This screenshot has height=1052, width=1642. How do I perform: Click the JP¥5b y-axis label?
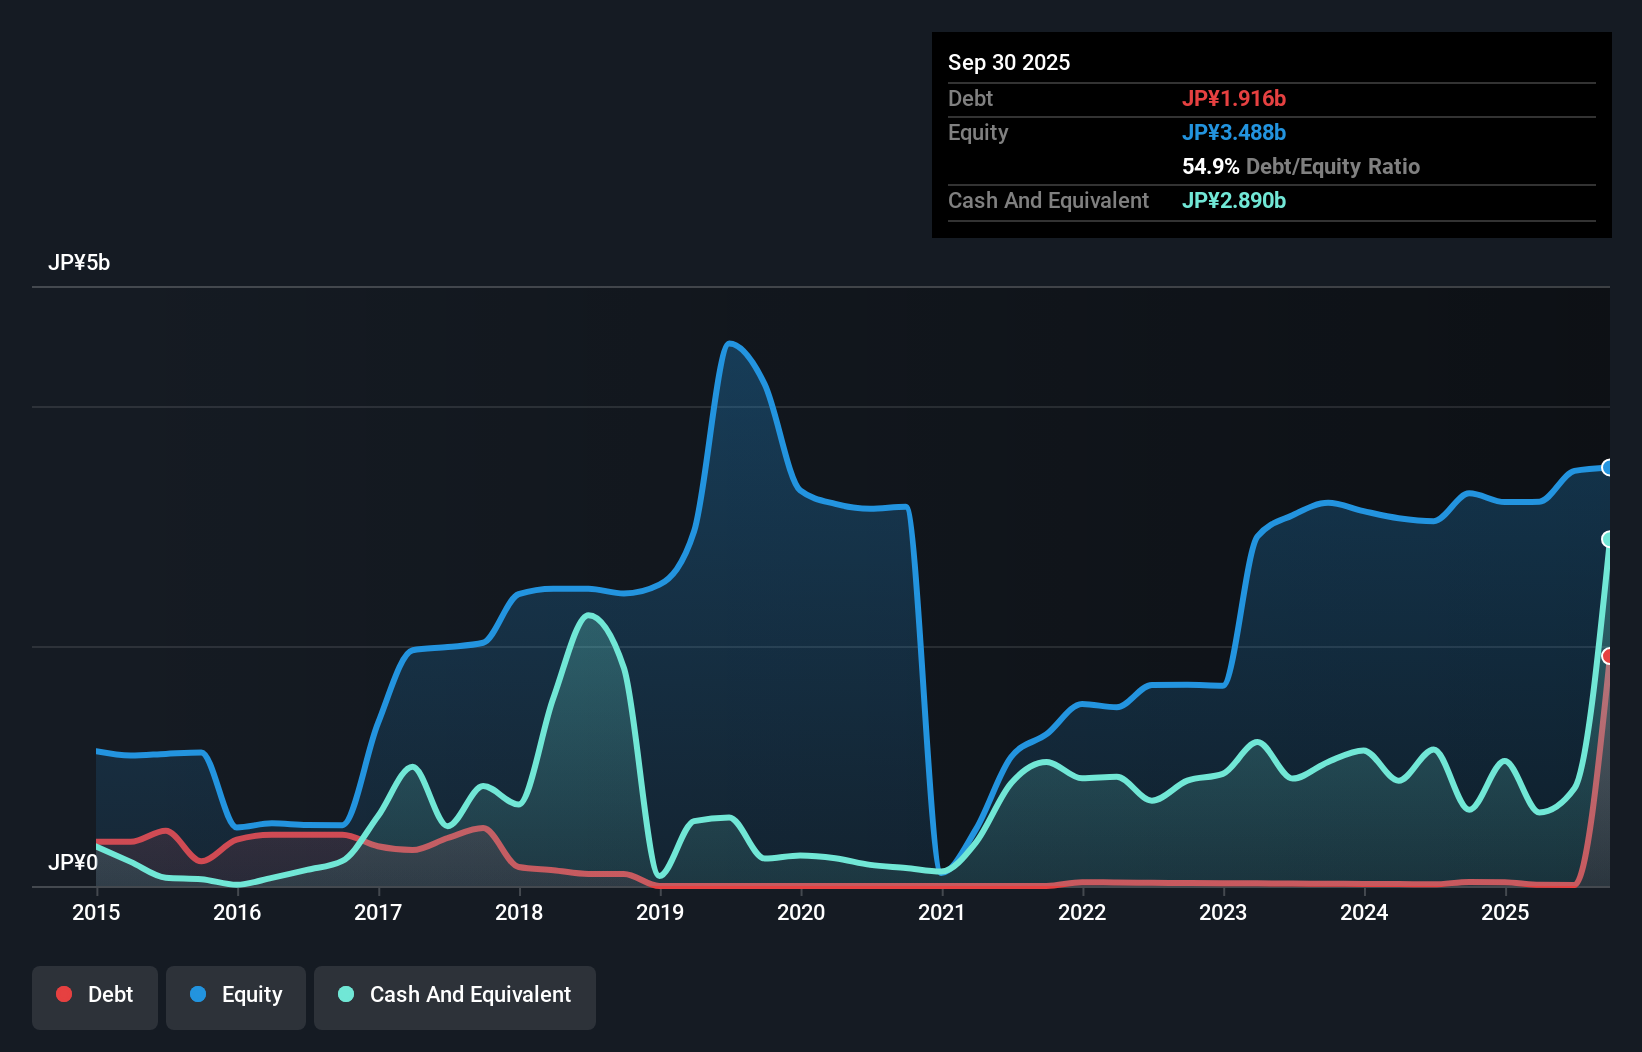coord(79,263)
